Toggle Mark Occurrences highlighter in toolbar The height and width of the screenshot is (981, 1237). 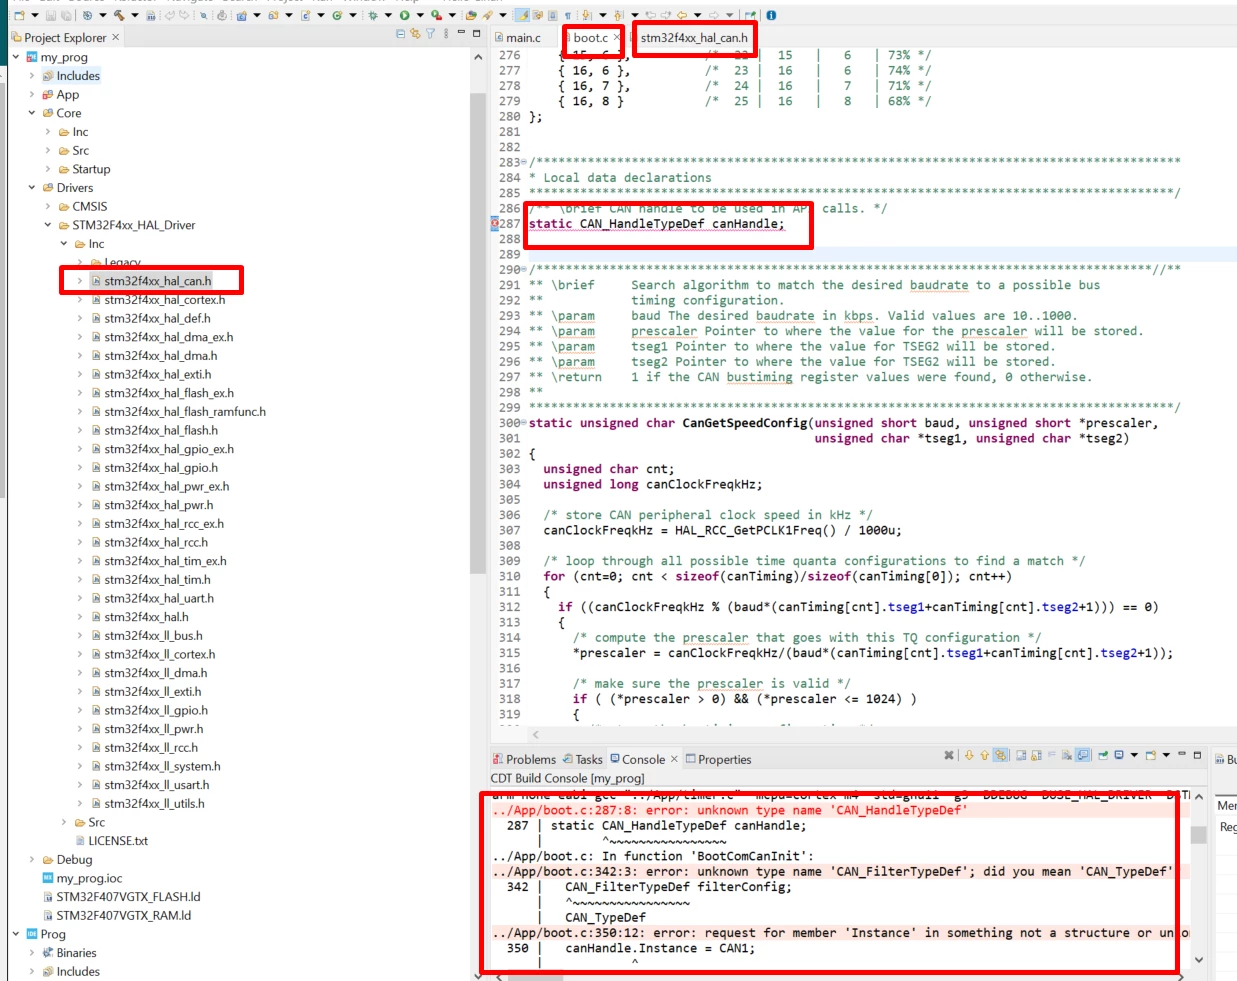click(523, 15)
